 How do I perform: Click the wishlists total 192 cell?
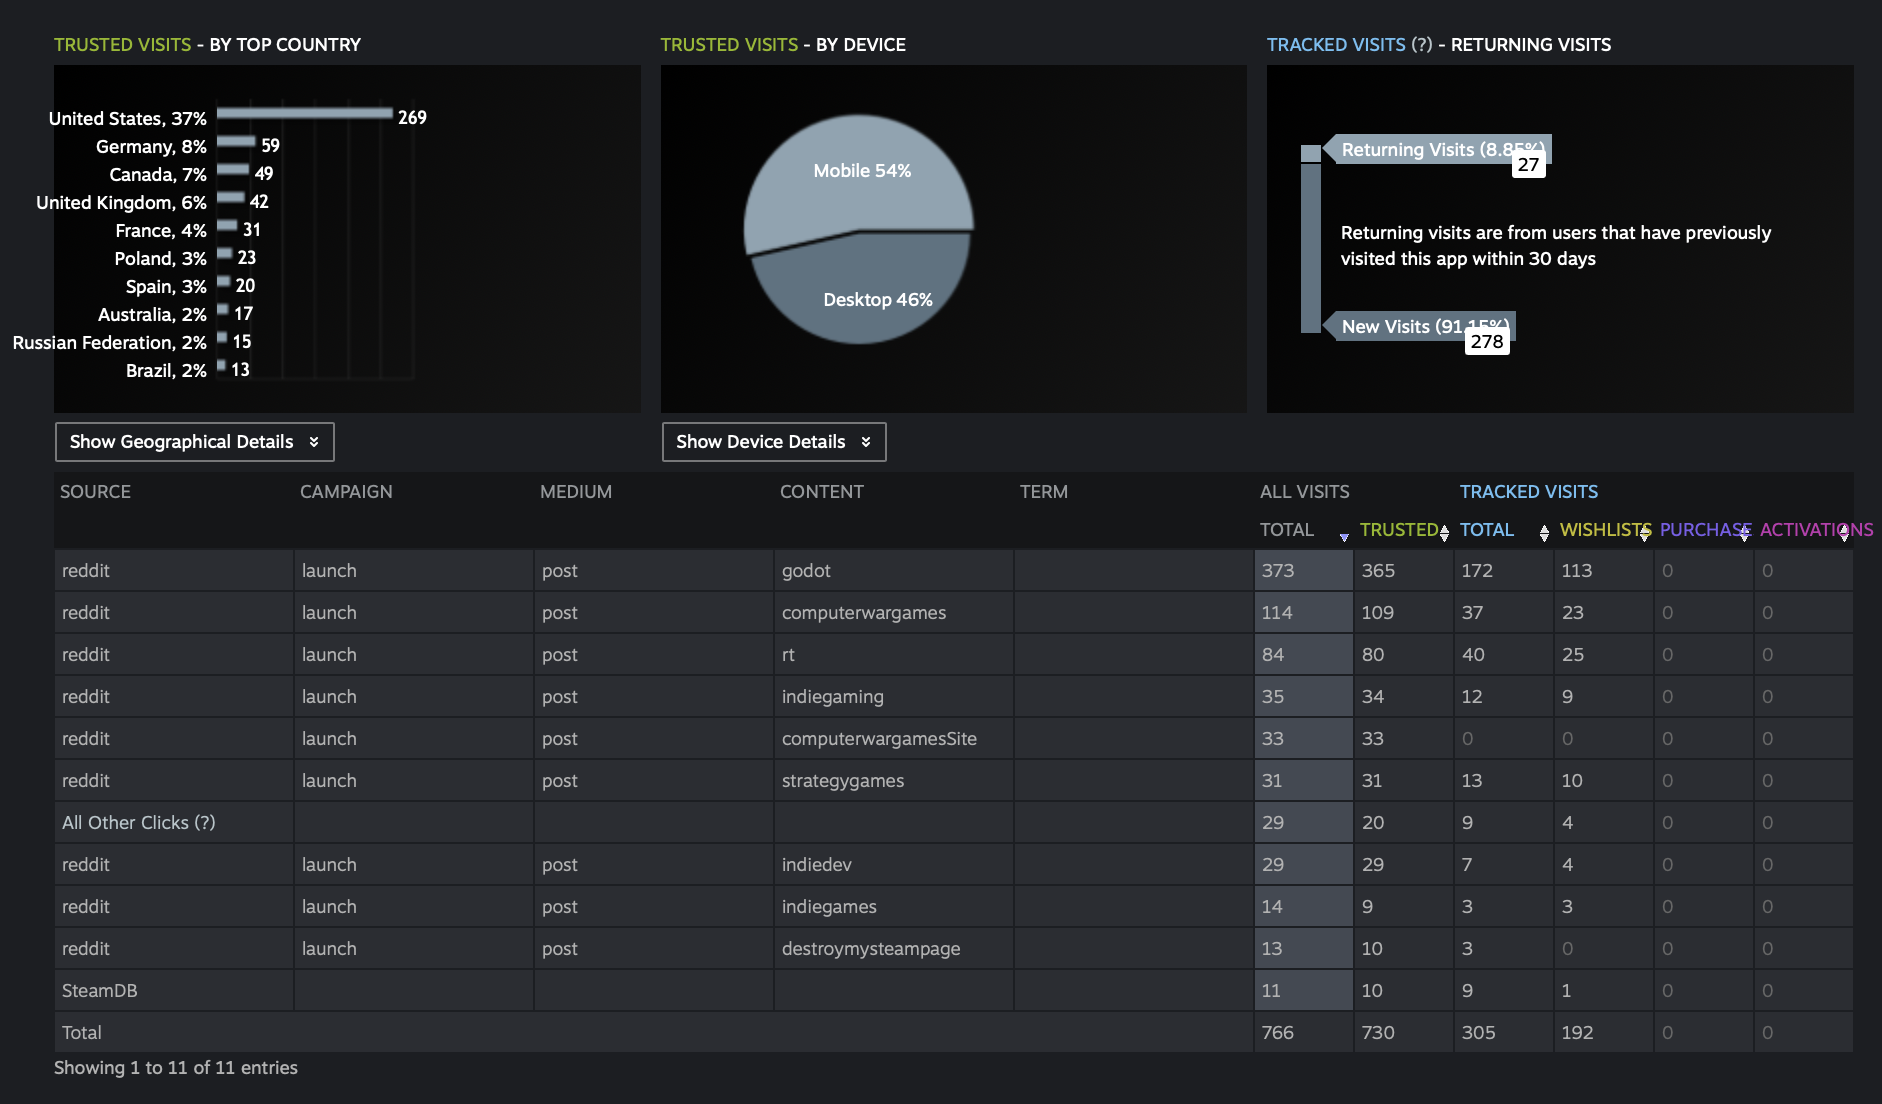coord(1604,1033)
